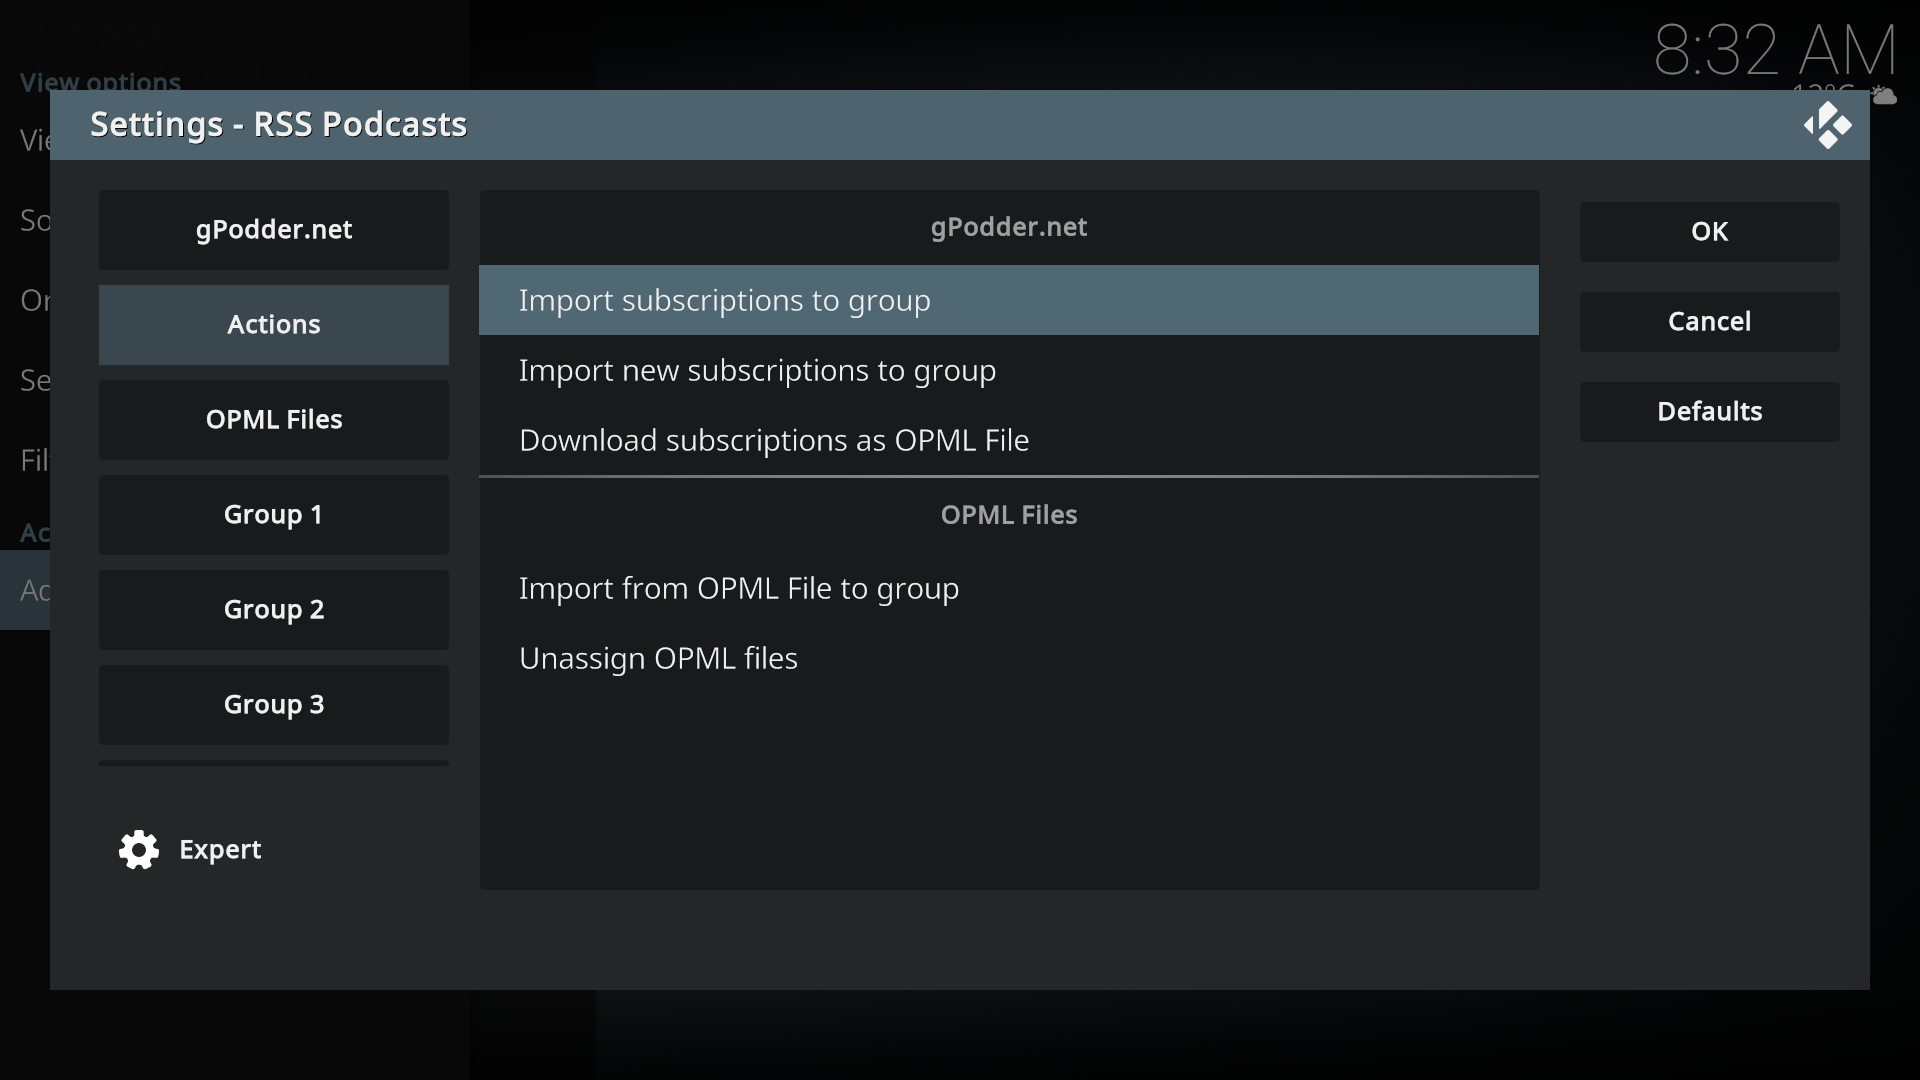
Task: Click the Kodi logo icon in header
Action: pyautogui.click(x=1827, y=126)
